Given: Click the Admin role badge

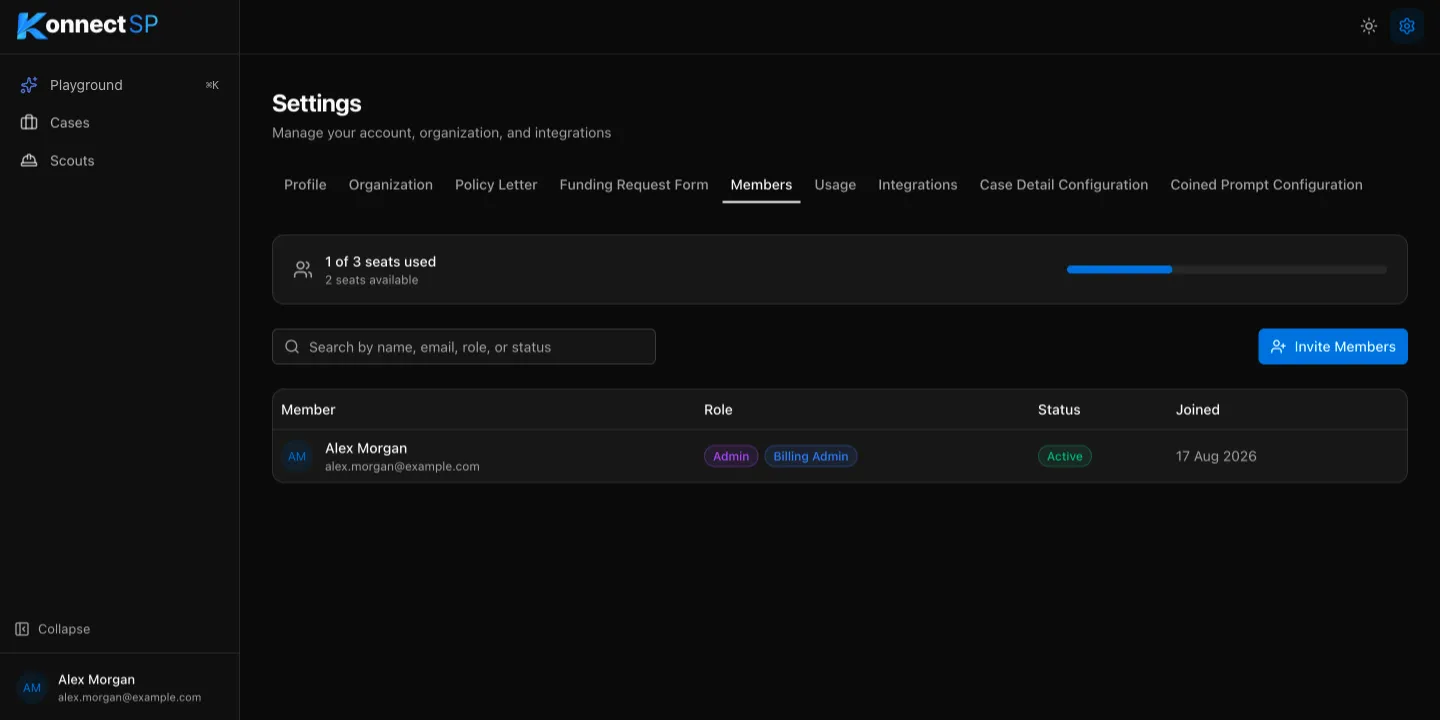Looking at the screenshot, I should pyautogui.click(x=731, y=457).
